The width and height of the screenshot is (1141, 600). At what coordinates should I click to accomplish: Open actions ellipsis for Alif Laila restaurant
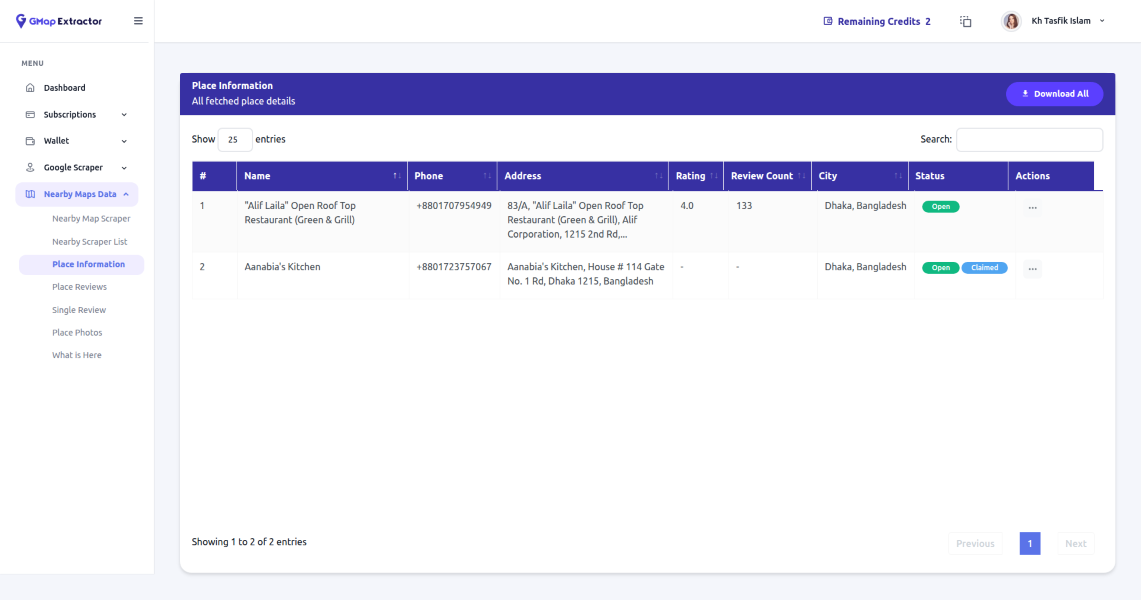(x=1032, y=207)
